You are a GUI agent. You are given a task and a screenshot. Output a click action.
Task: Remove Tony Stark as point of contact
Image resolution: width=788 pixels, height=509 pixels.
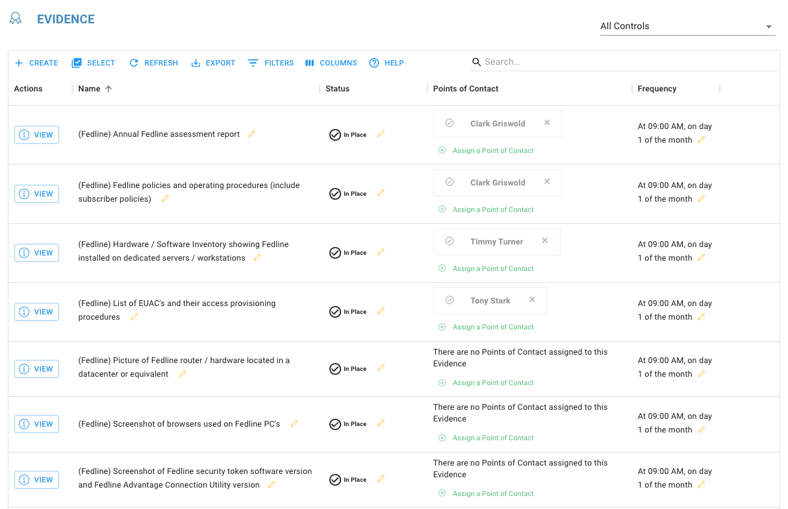(x=532, y=300)
